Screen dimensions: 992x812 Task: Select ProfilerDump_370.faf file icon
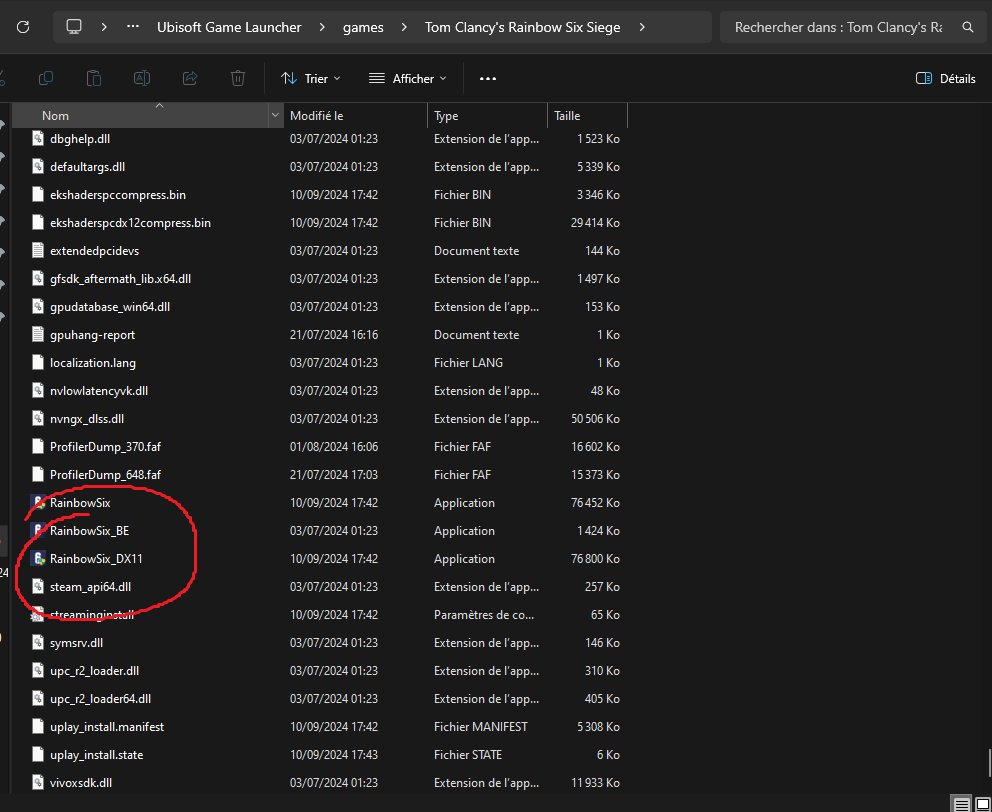pos(39,447)
